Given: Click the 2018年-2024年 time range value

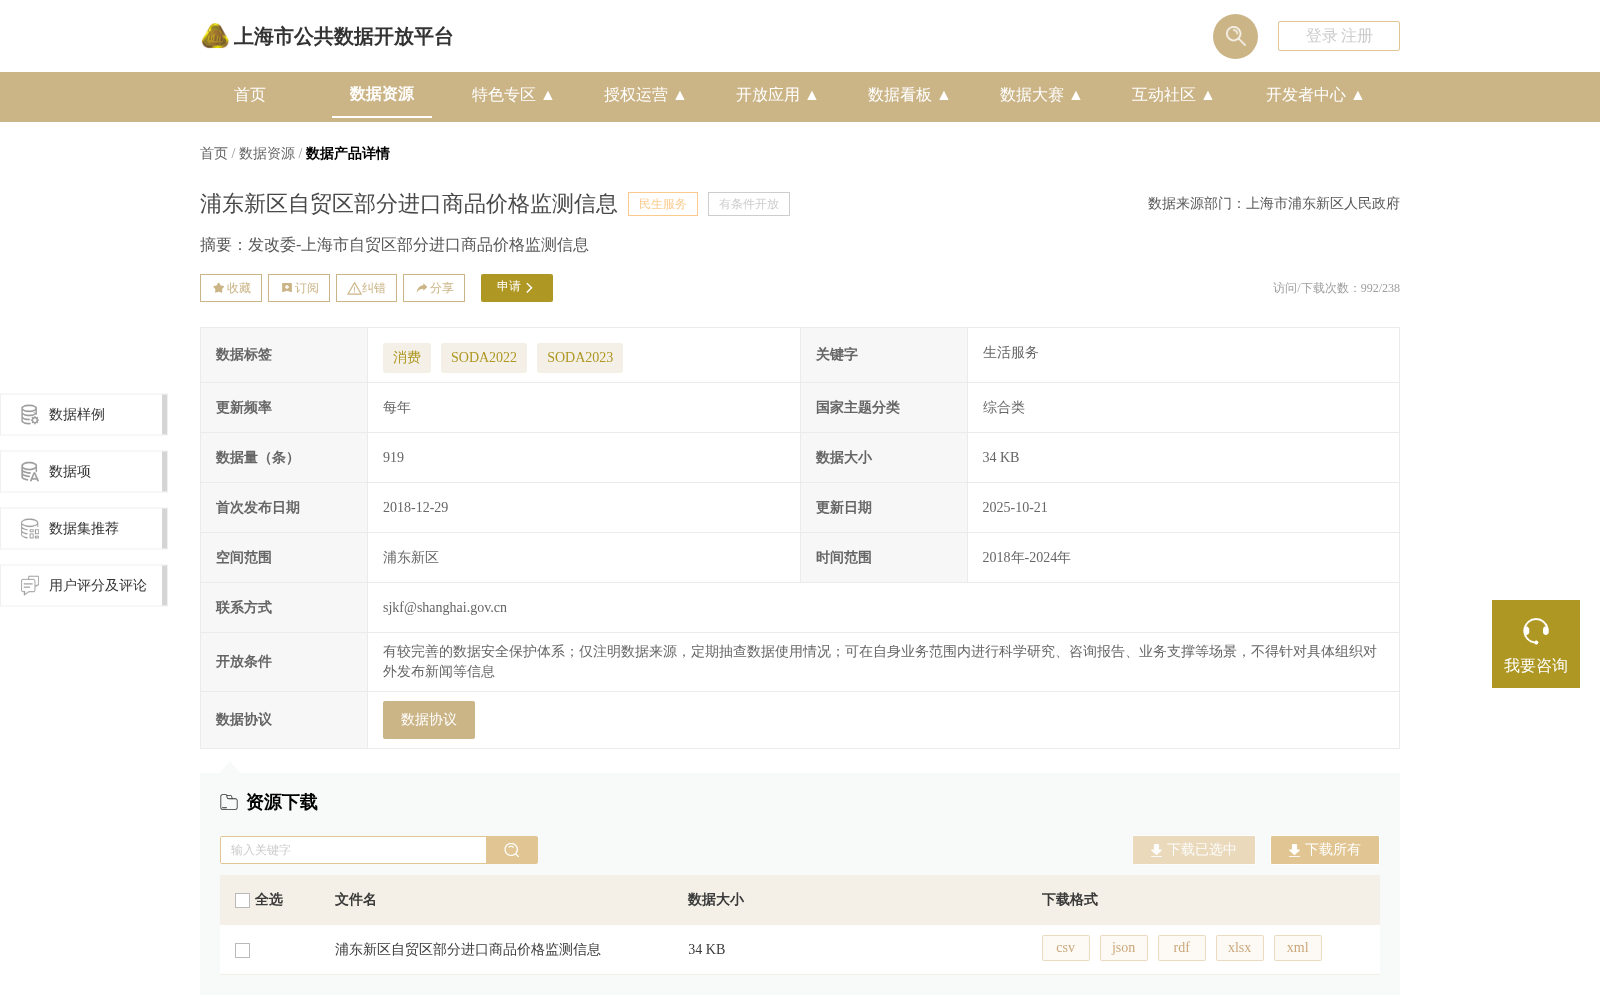Looking at the screenshot, I should [1026, 557].
